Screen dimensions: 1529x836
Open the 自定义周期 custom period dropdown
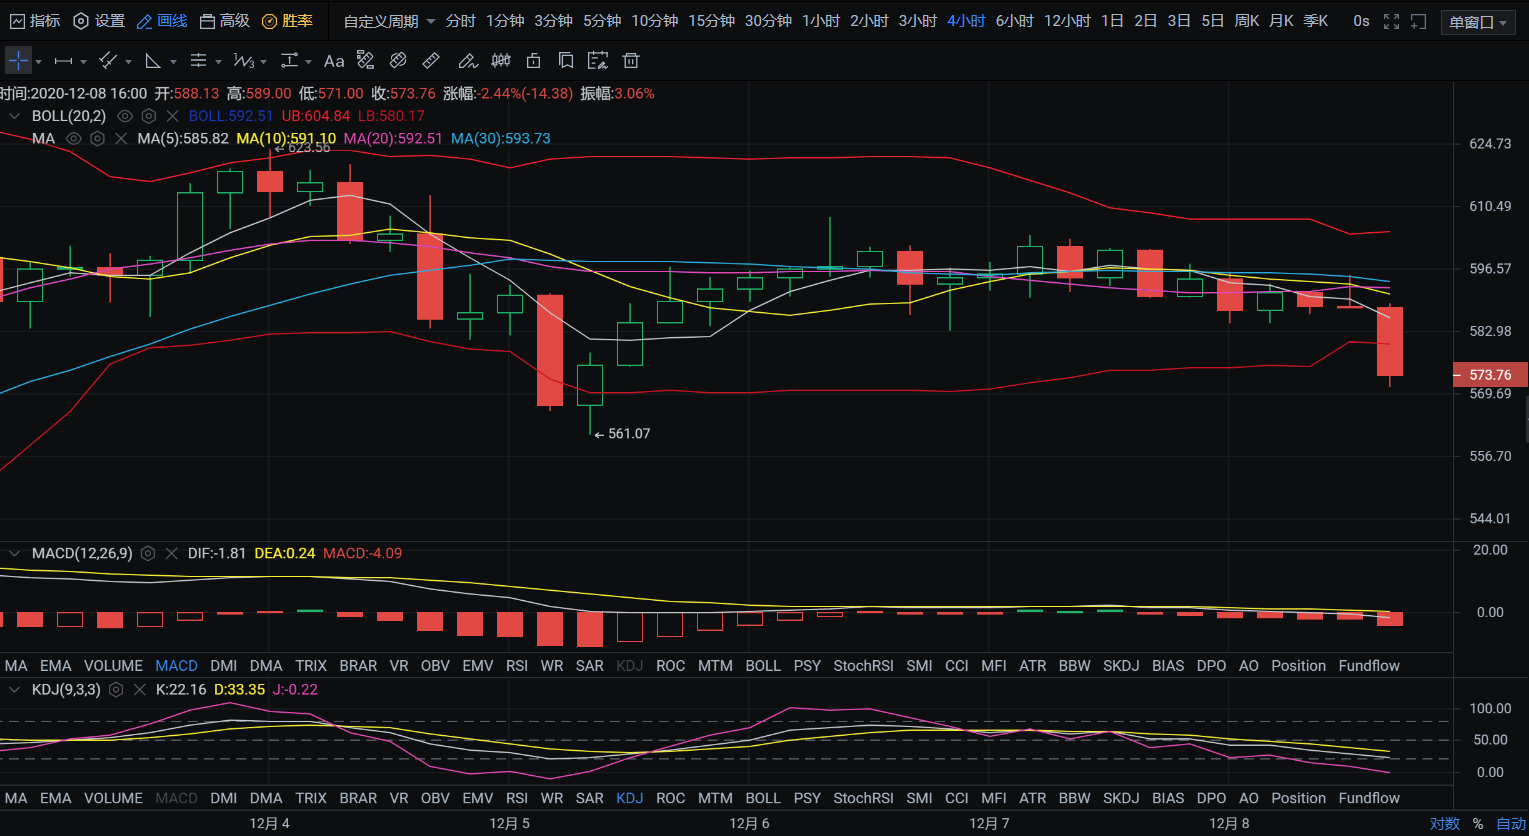[x=389, y=21]
